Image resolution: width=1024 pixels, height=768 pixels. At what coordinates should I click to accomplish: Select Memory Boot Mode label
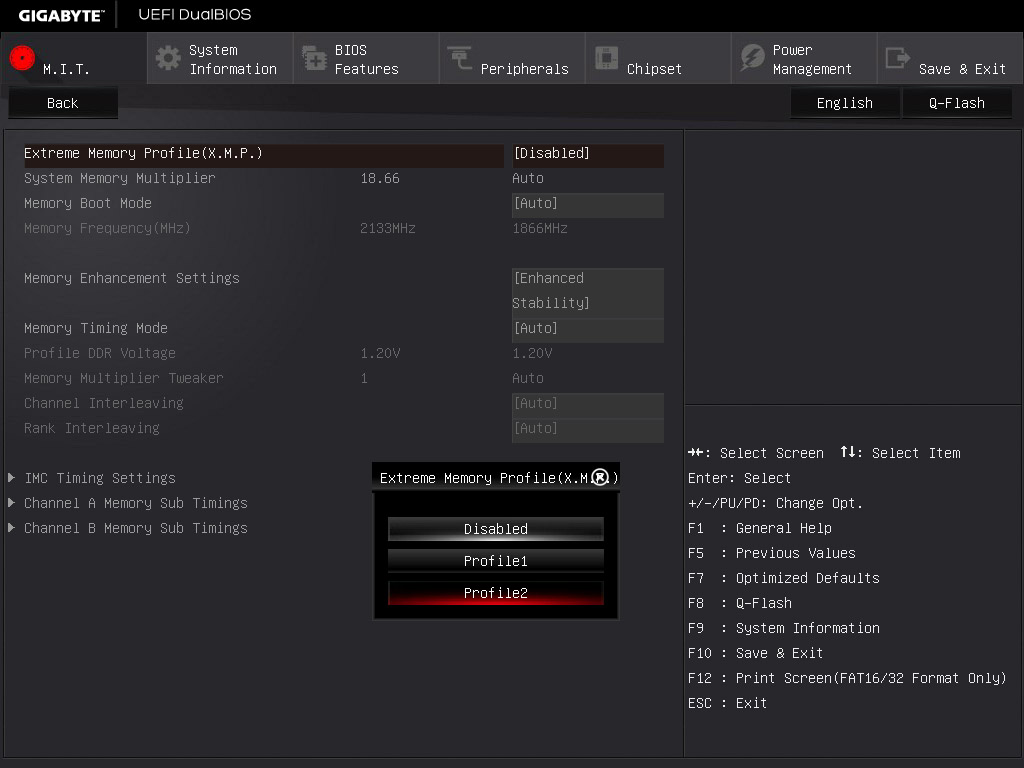pos(88,203)
